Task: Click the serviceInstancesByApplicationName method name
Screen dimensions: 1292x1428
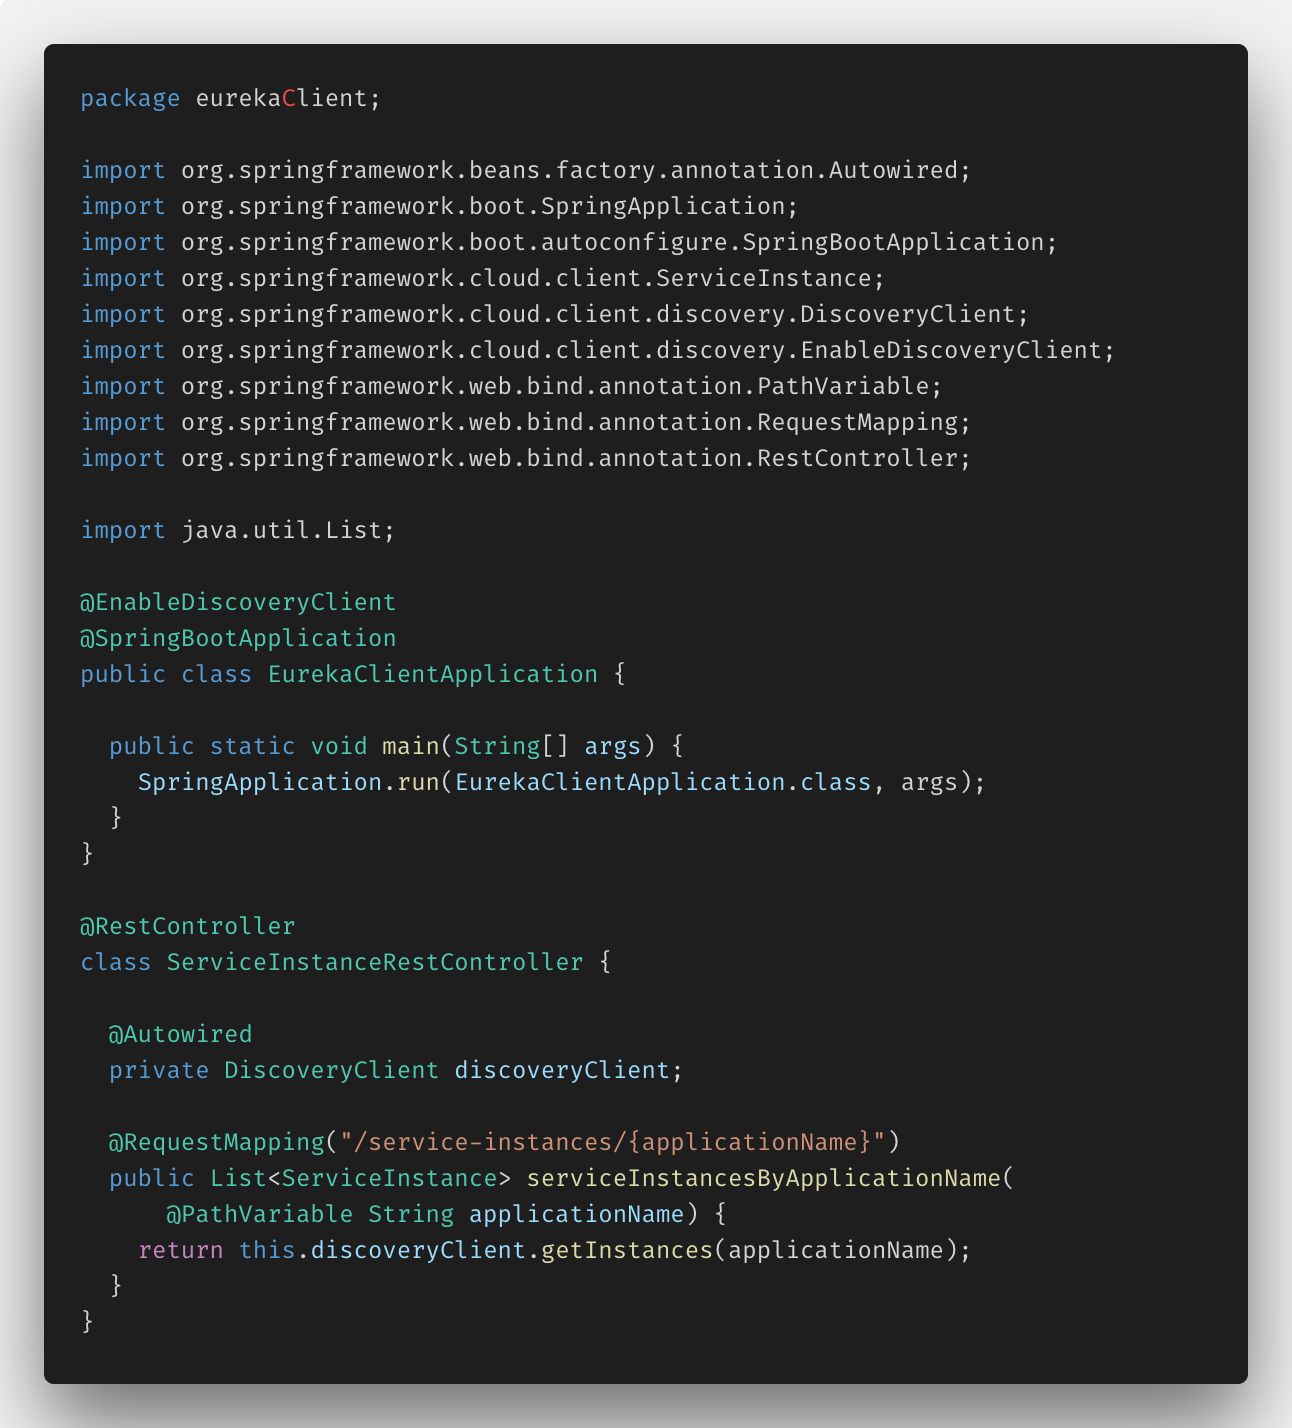Action: 764,1178
